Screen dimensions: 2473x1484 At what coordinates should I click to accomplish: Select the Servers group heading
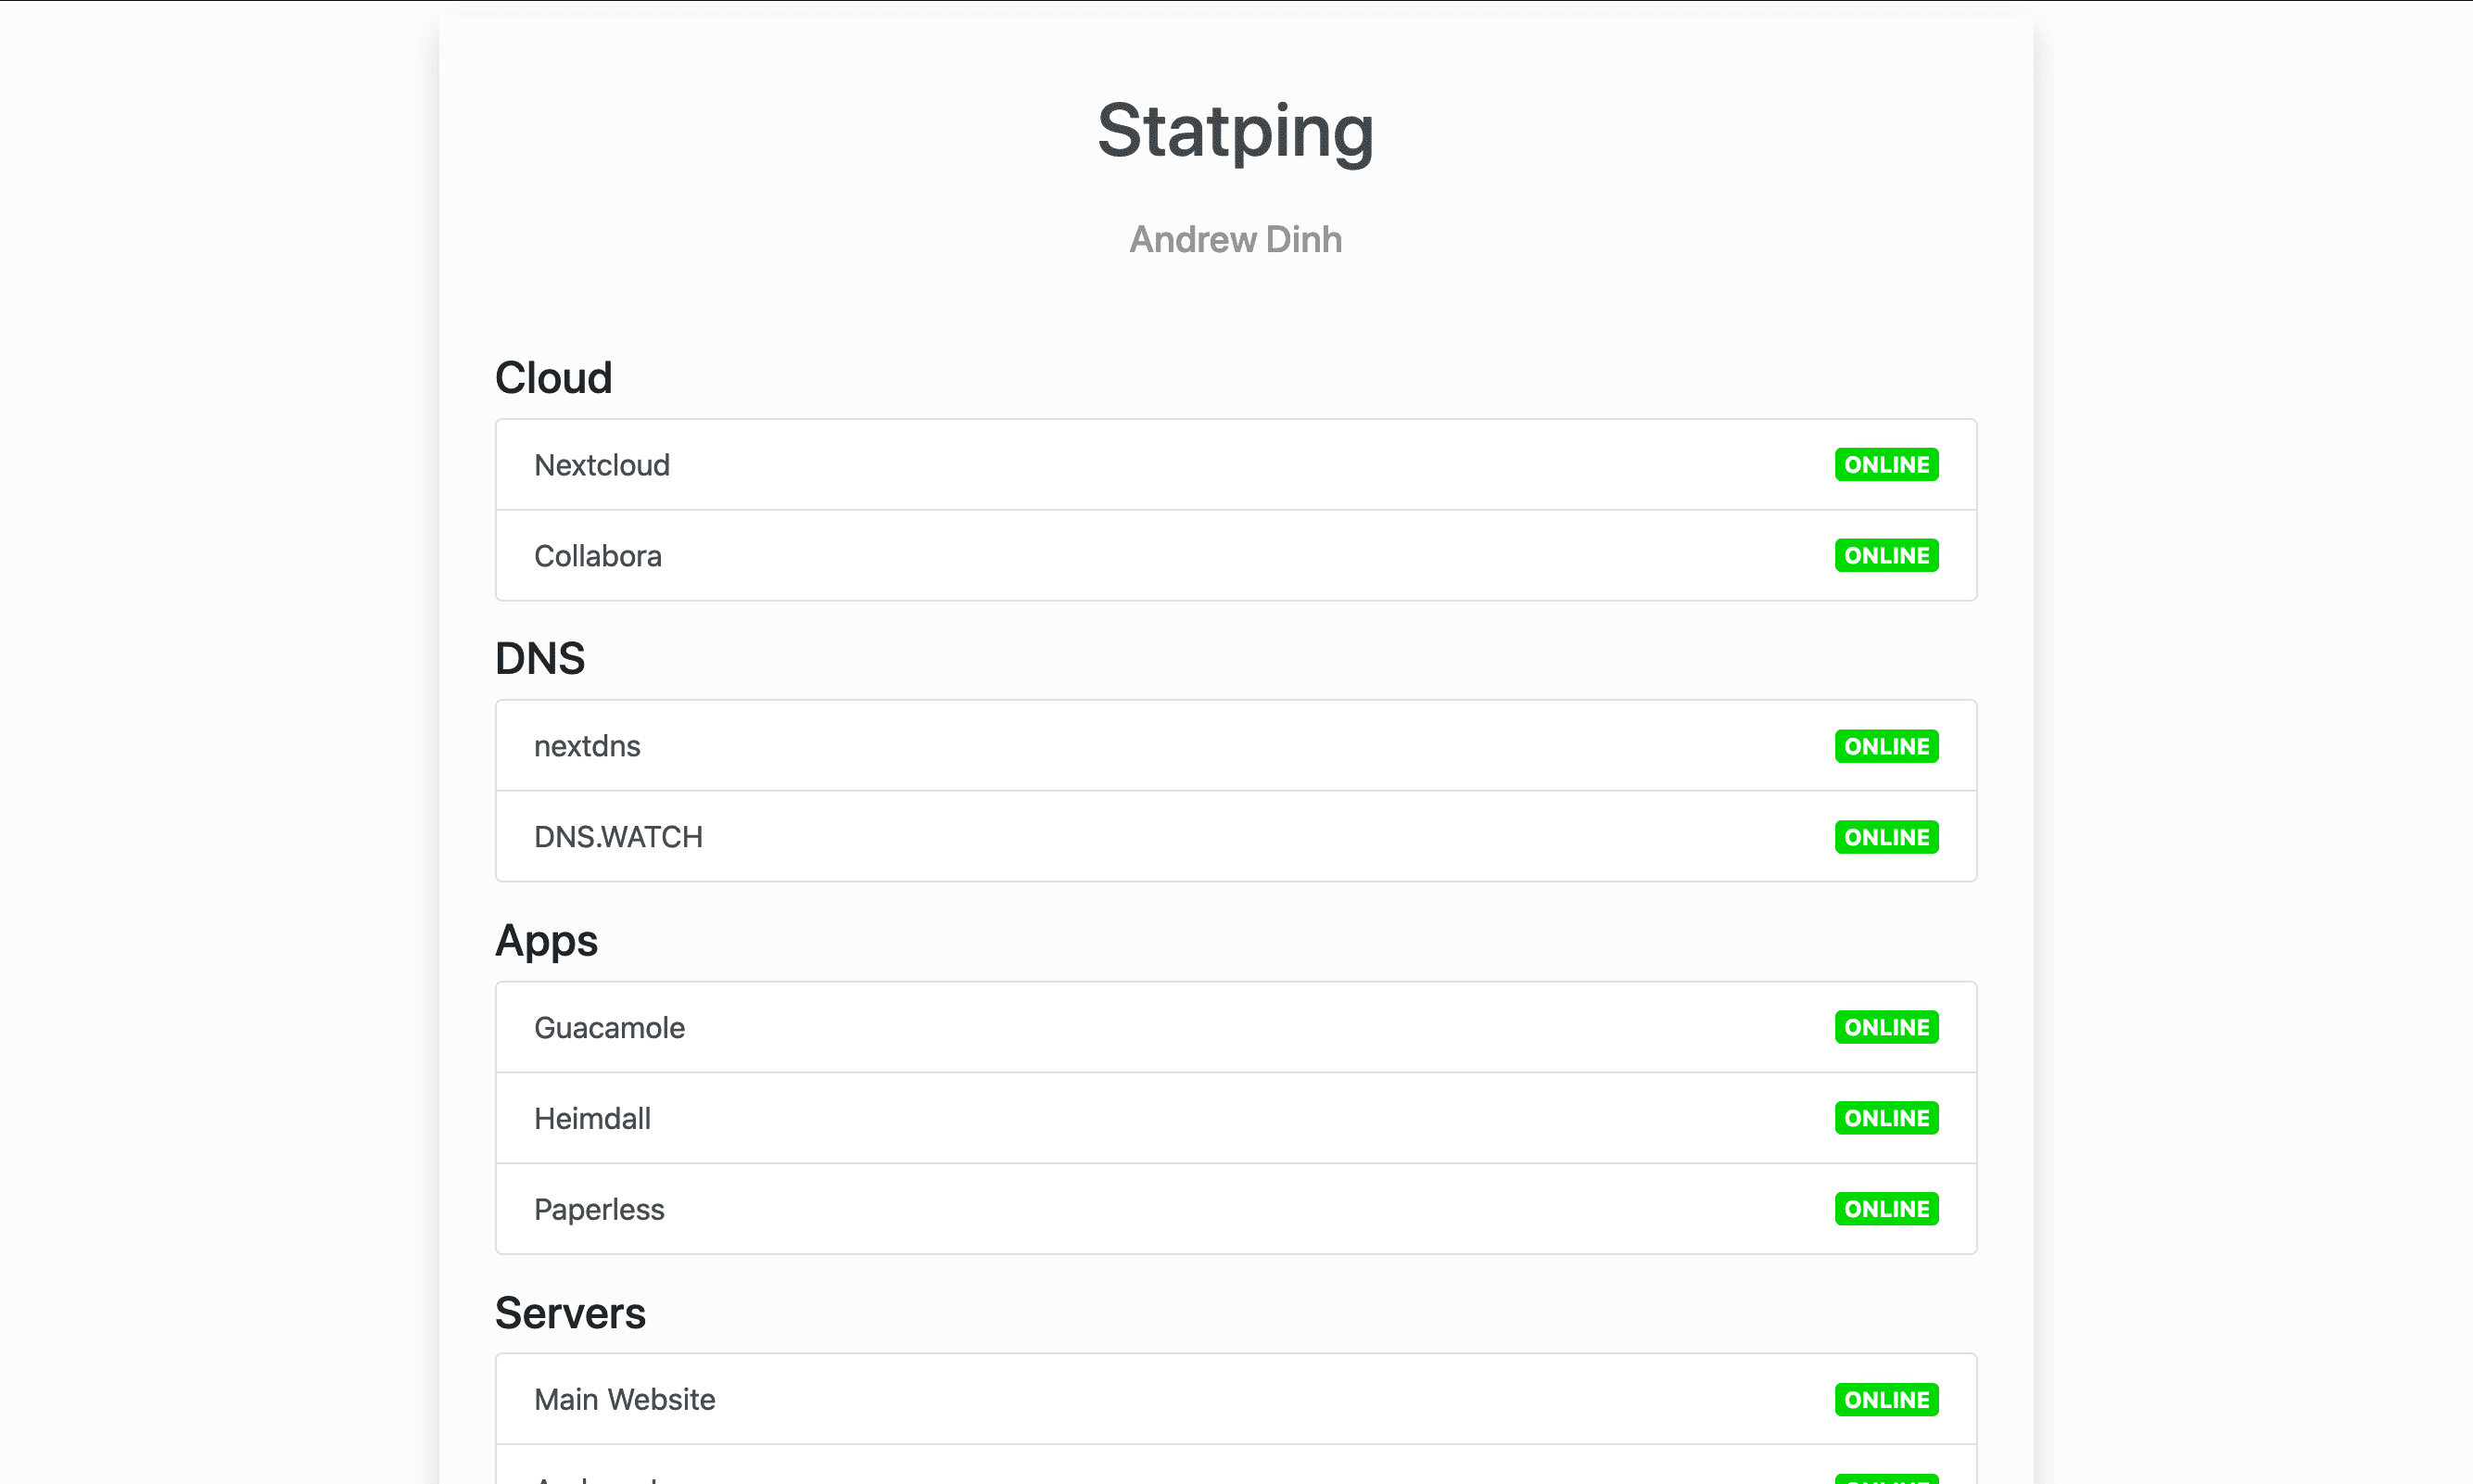pos(570,1313)
